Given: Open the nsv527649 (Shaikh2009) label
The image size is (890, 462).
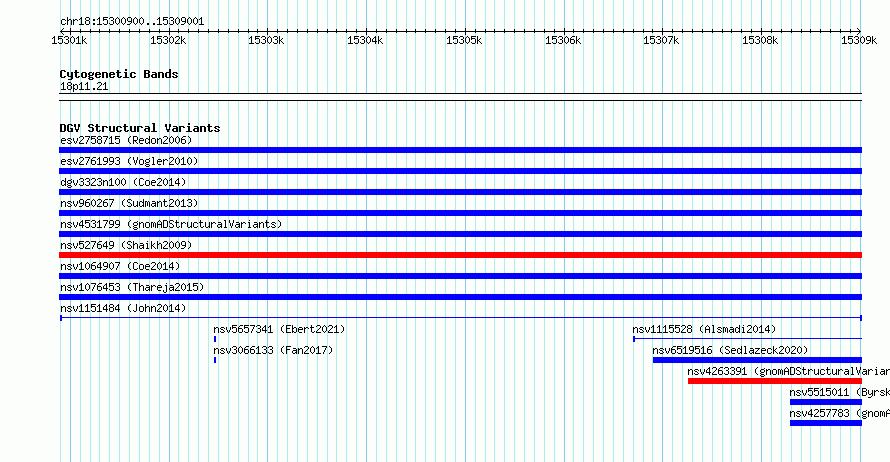Looking at the screenshot, I should 126,245.
